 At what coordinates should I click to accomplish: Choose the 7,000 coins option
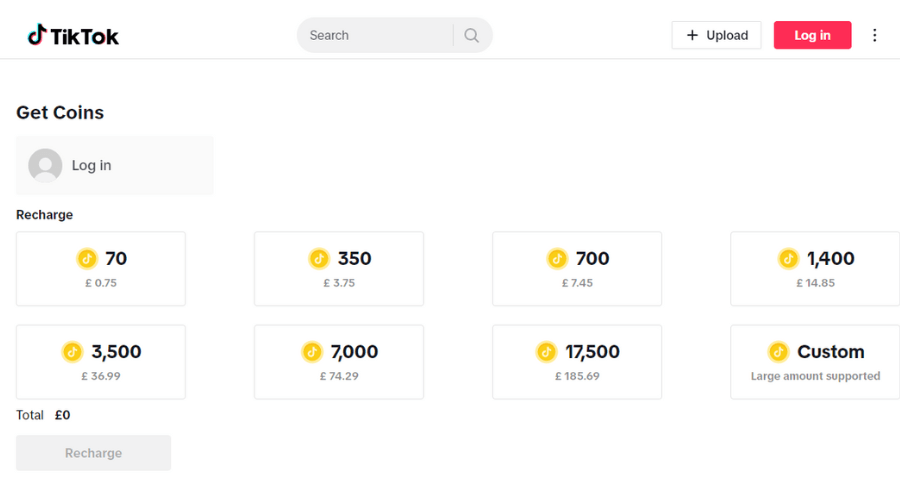pos(339,361)
